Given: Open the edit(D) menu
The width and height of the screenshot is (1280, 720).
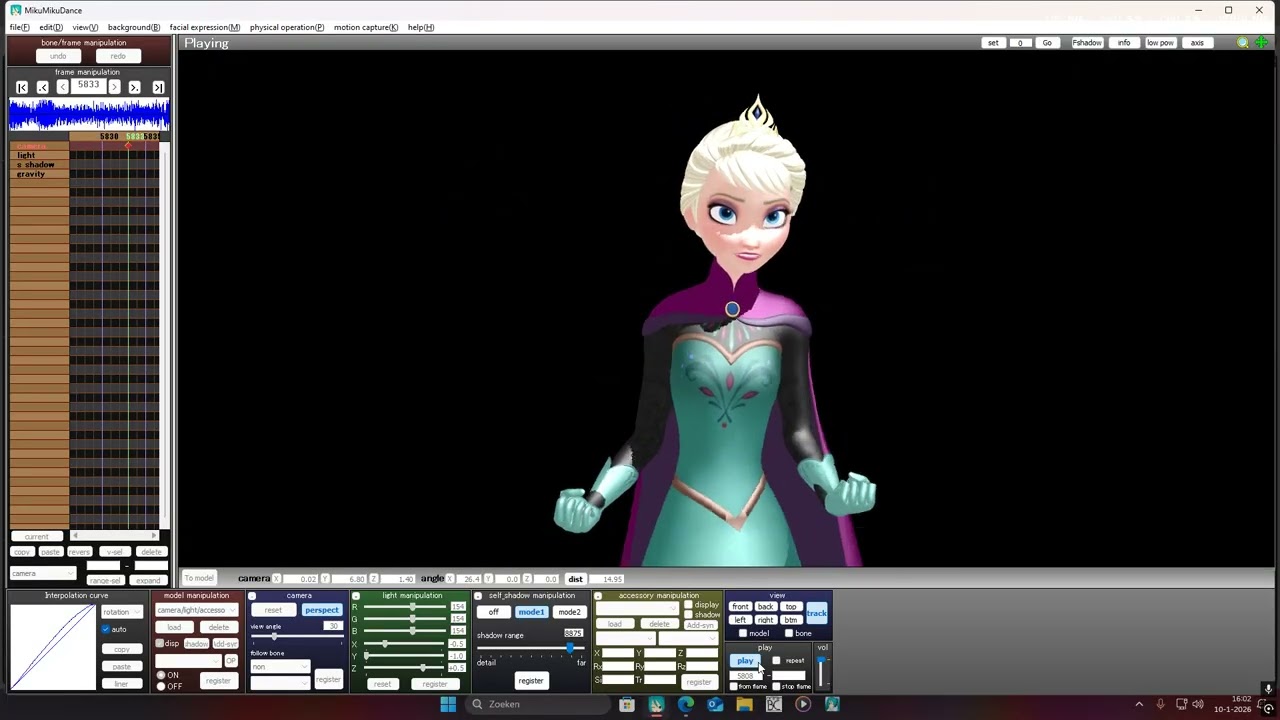Looking at the screenshot, I should [51, 27].
